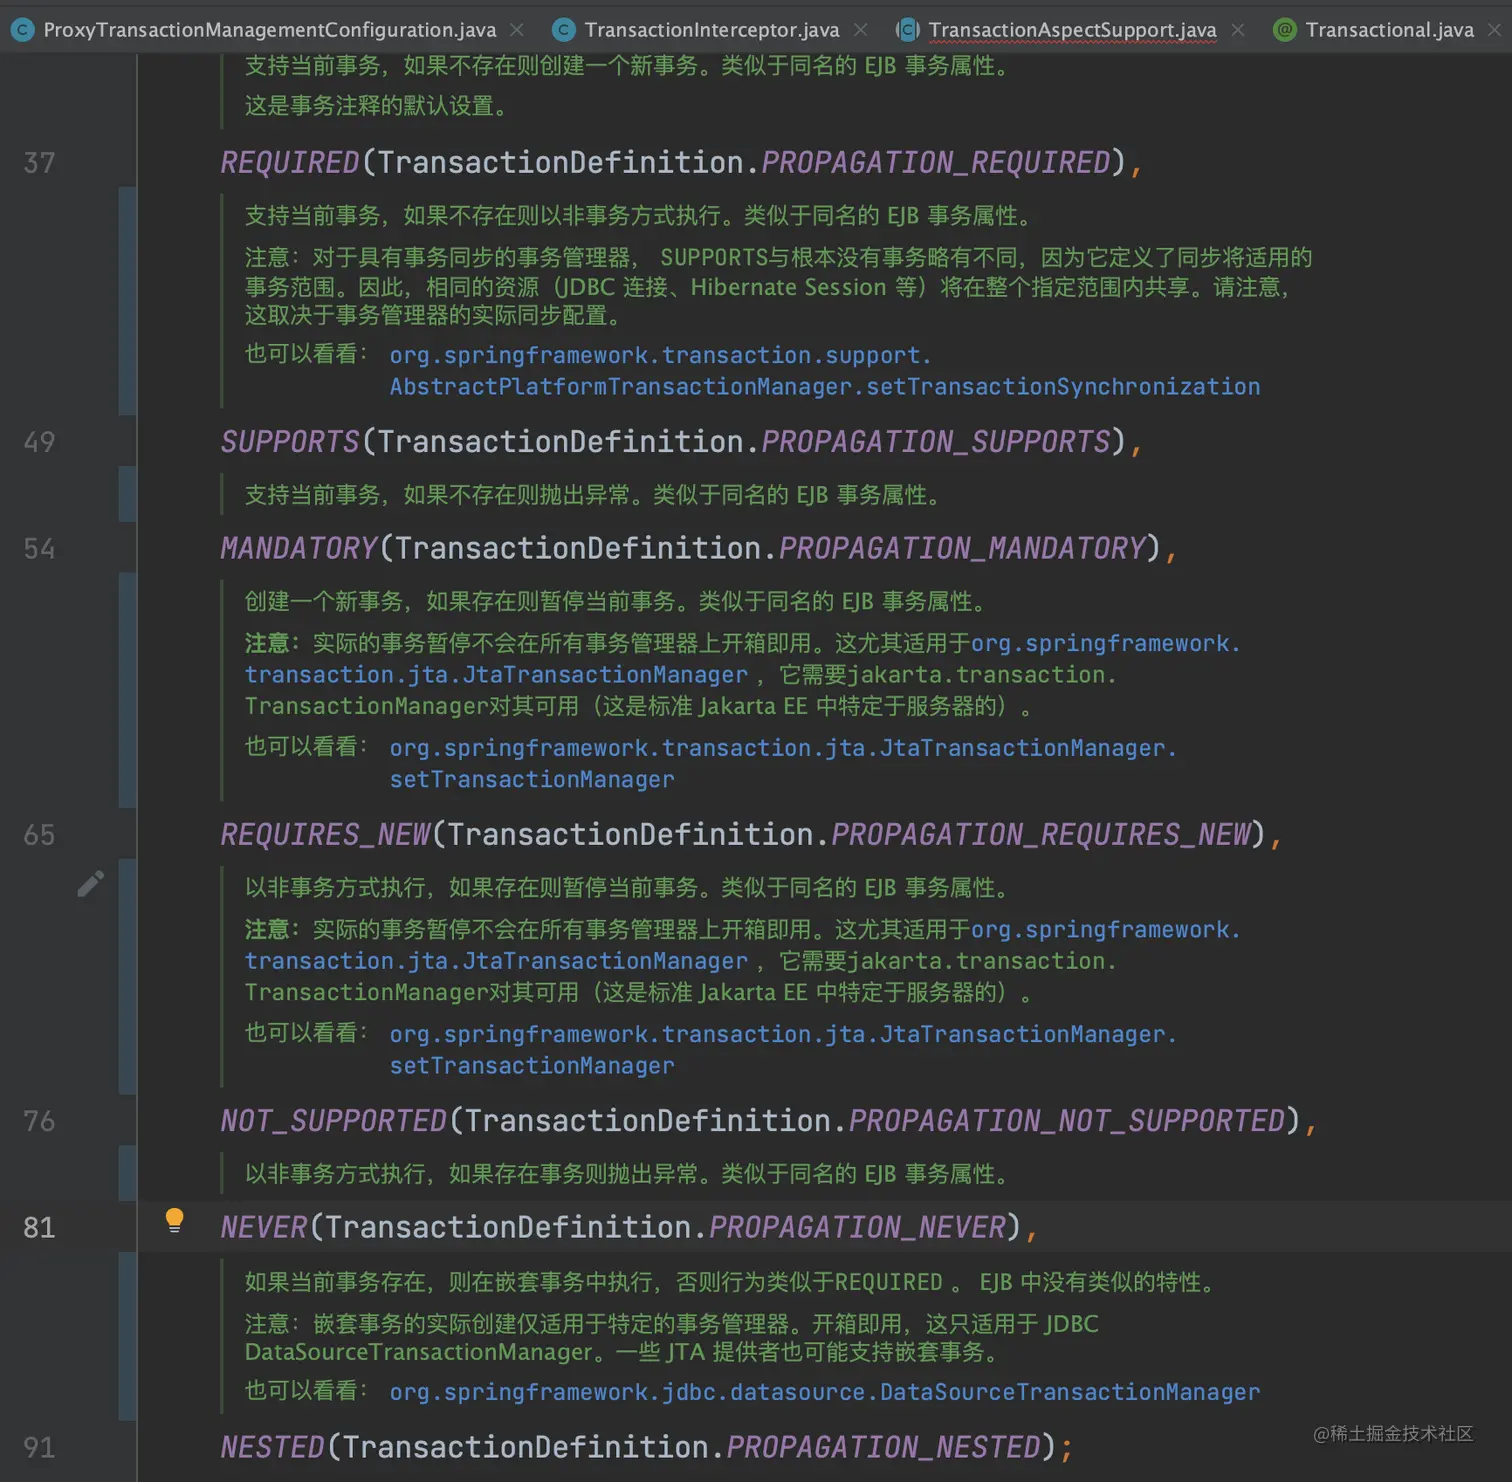Viewport: 1512px width, 1482px height.
Task: Click the abstract class icon on TransactionAspectSupport.java tab
Action: pyautogui.click(x=908, y=30)
